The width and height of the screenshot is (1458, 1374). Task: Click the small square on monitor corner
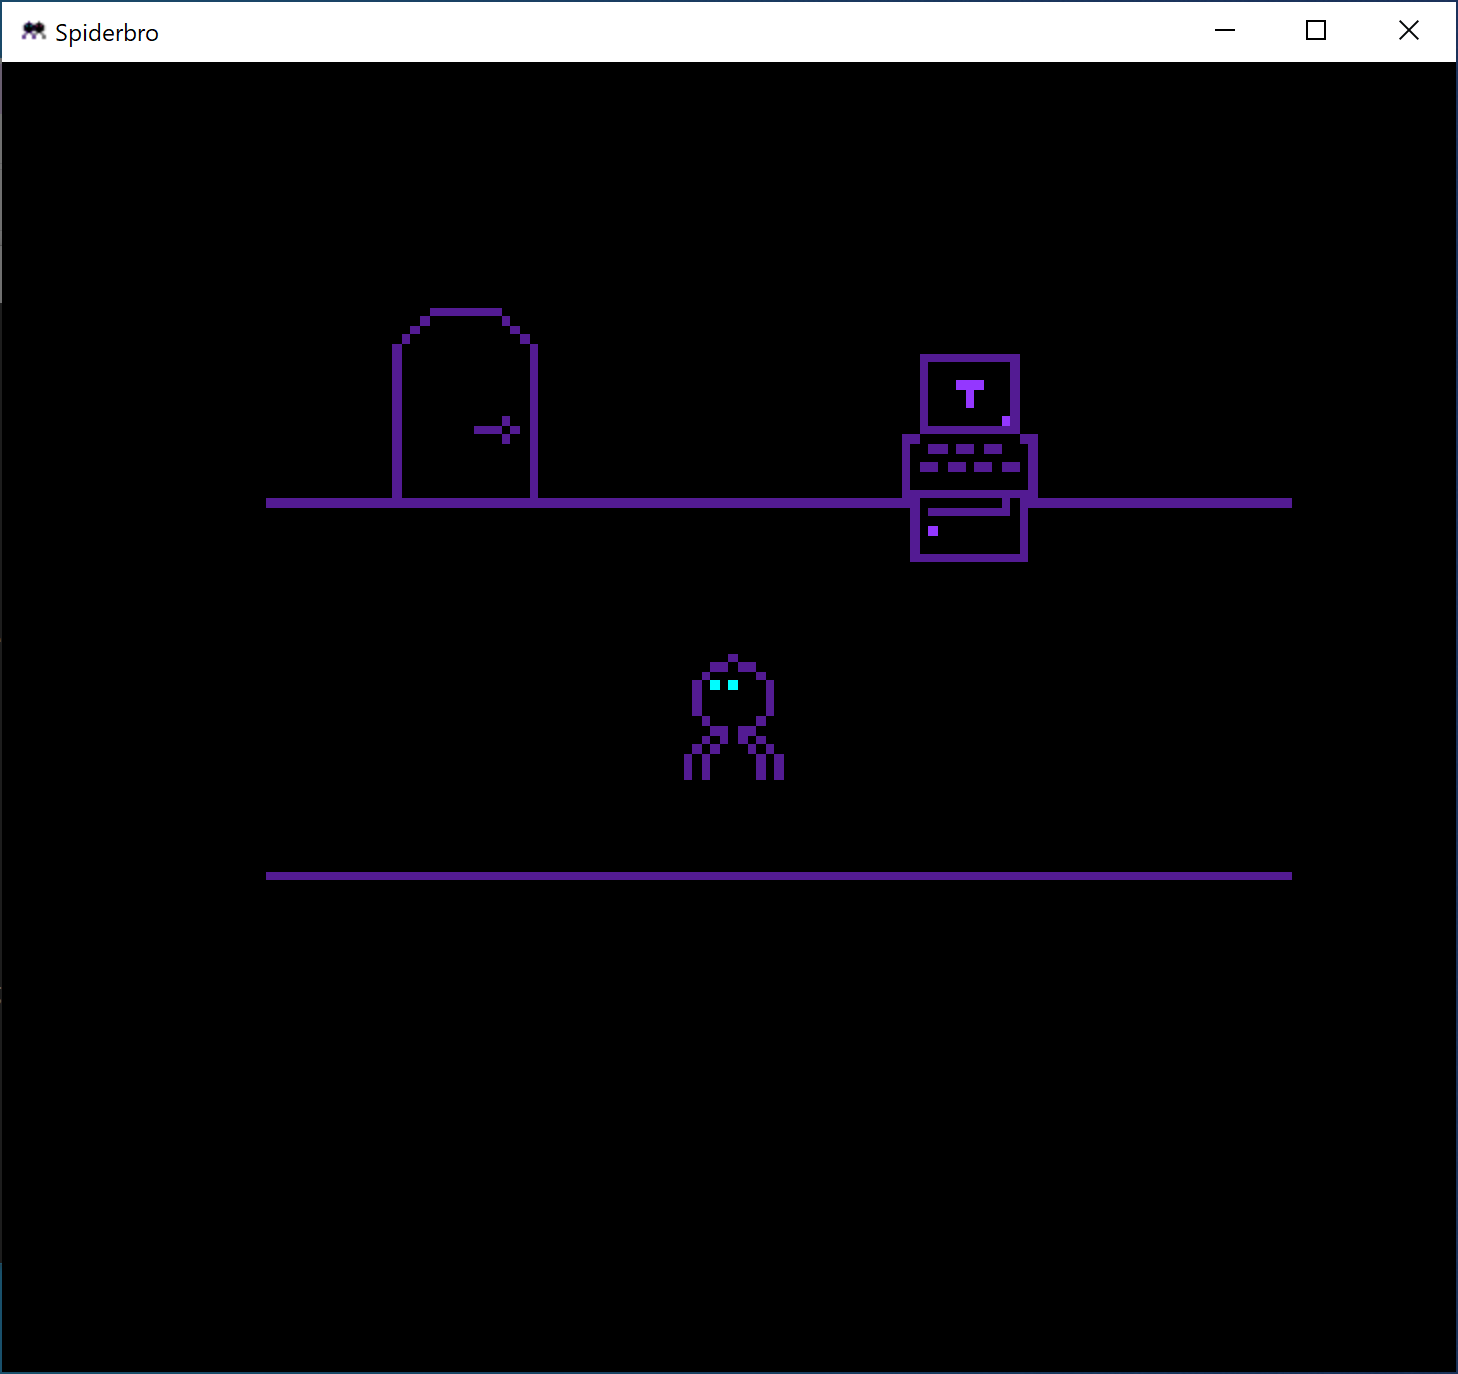click(x=1006, y=421)
